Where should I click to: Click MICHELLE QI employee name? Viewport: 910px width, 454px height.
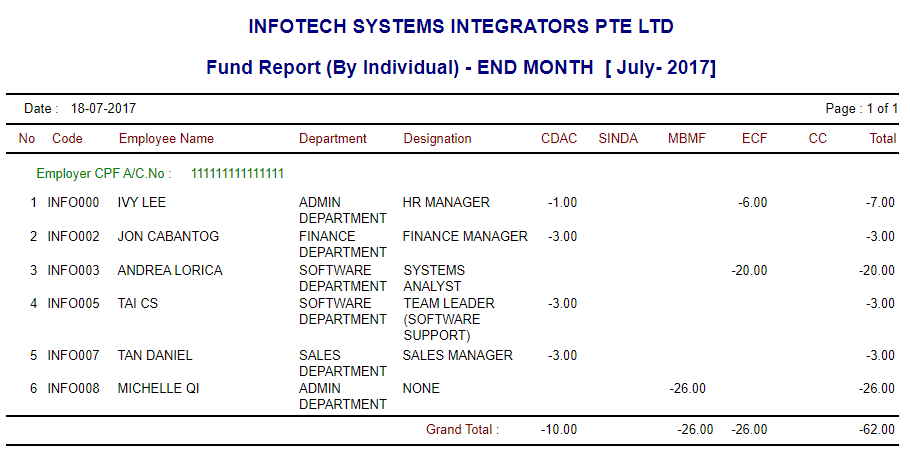click(x=158, y=389)
